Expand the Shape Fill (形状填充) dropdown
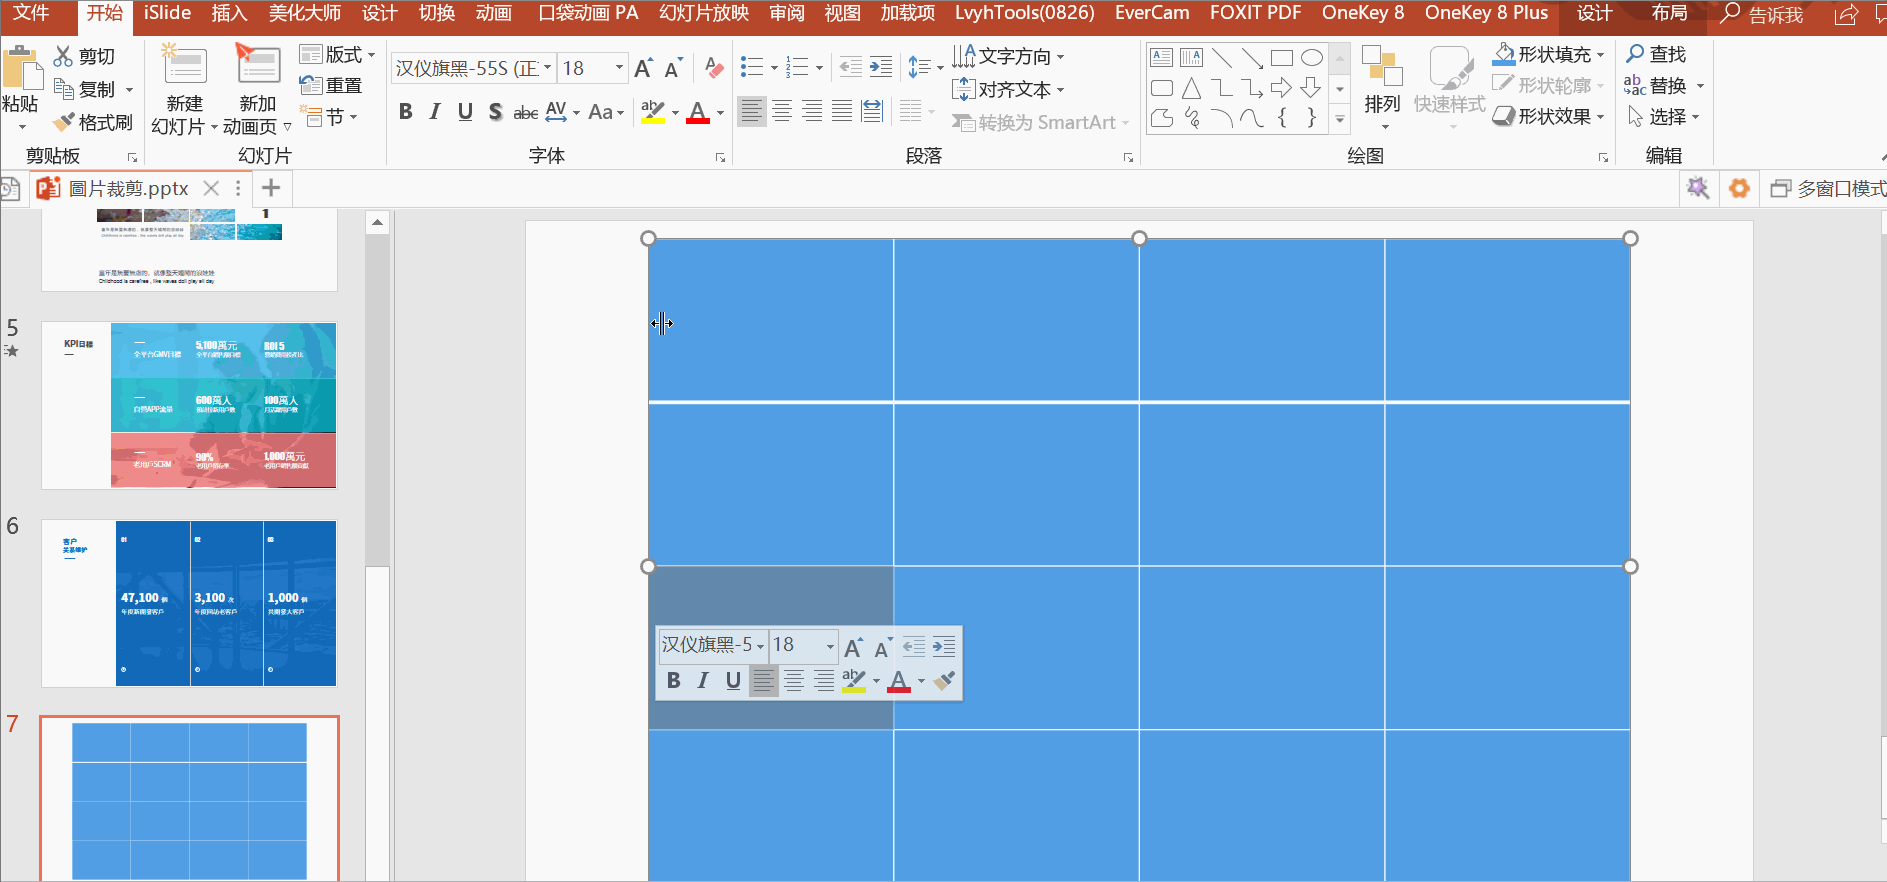 (x=1601, y=55)
